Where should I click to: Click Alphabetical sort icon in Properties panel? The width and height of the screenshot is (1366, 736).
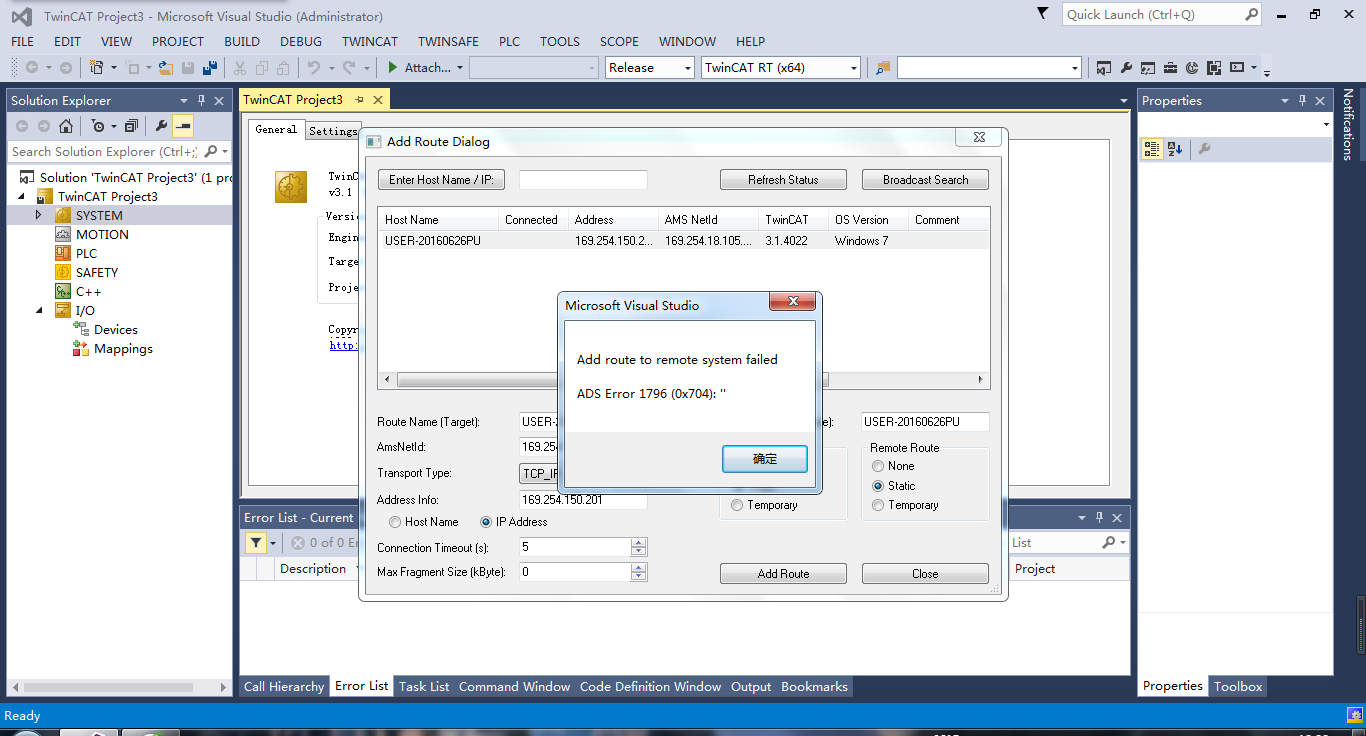click(x=1175, y=149)
